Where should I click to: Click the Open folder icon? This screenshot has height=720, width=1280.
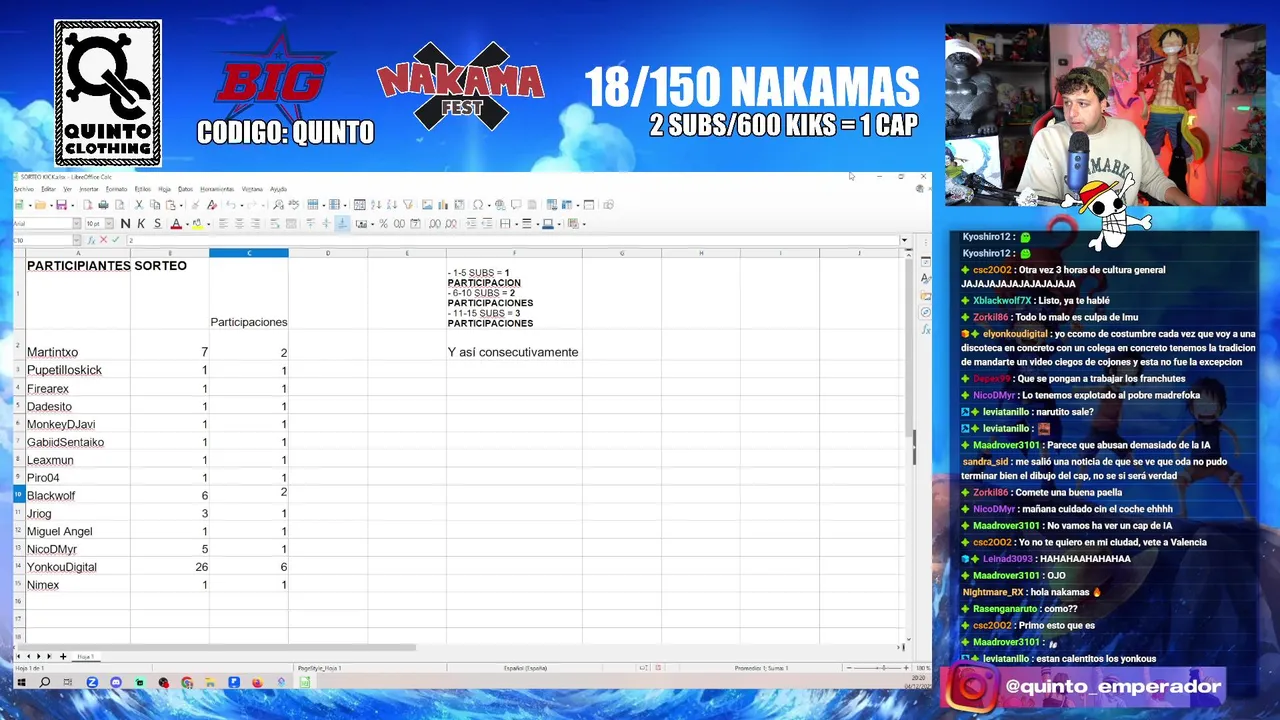point(40,205)
